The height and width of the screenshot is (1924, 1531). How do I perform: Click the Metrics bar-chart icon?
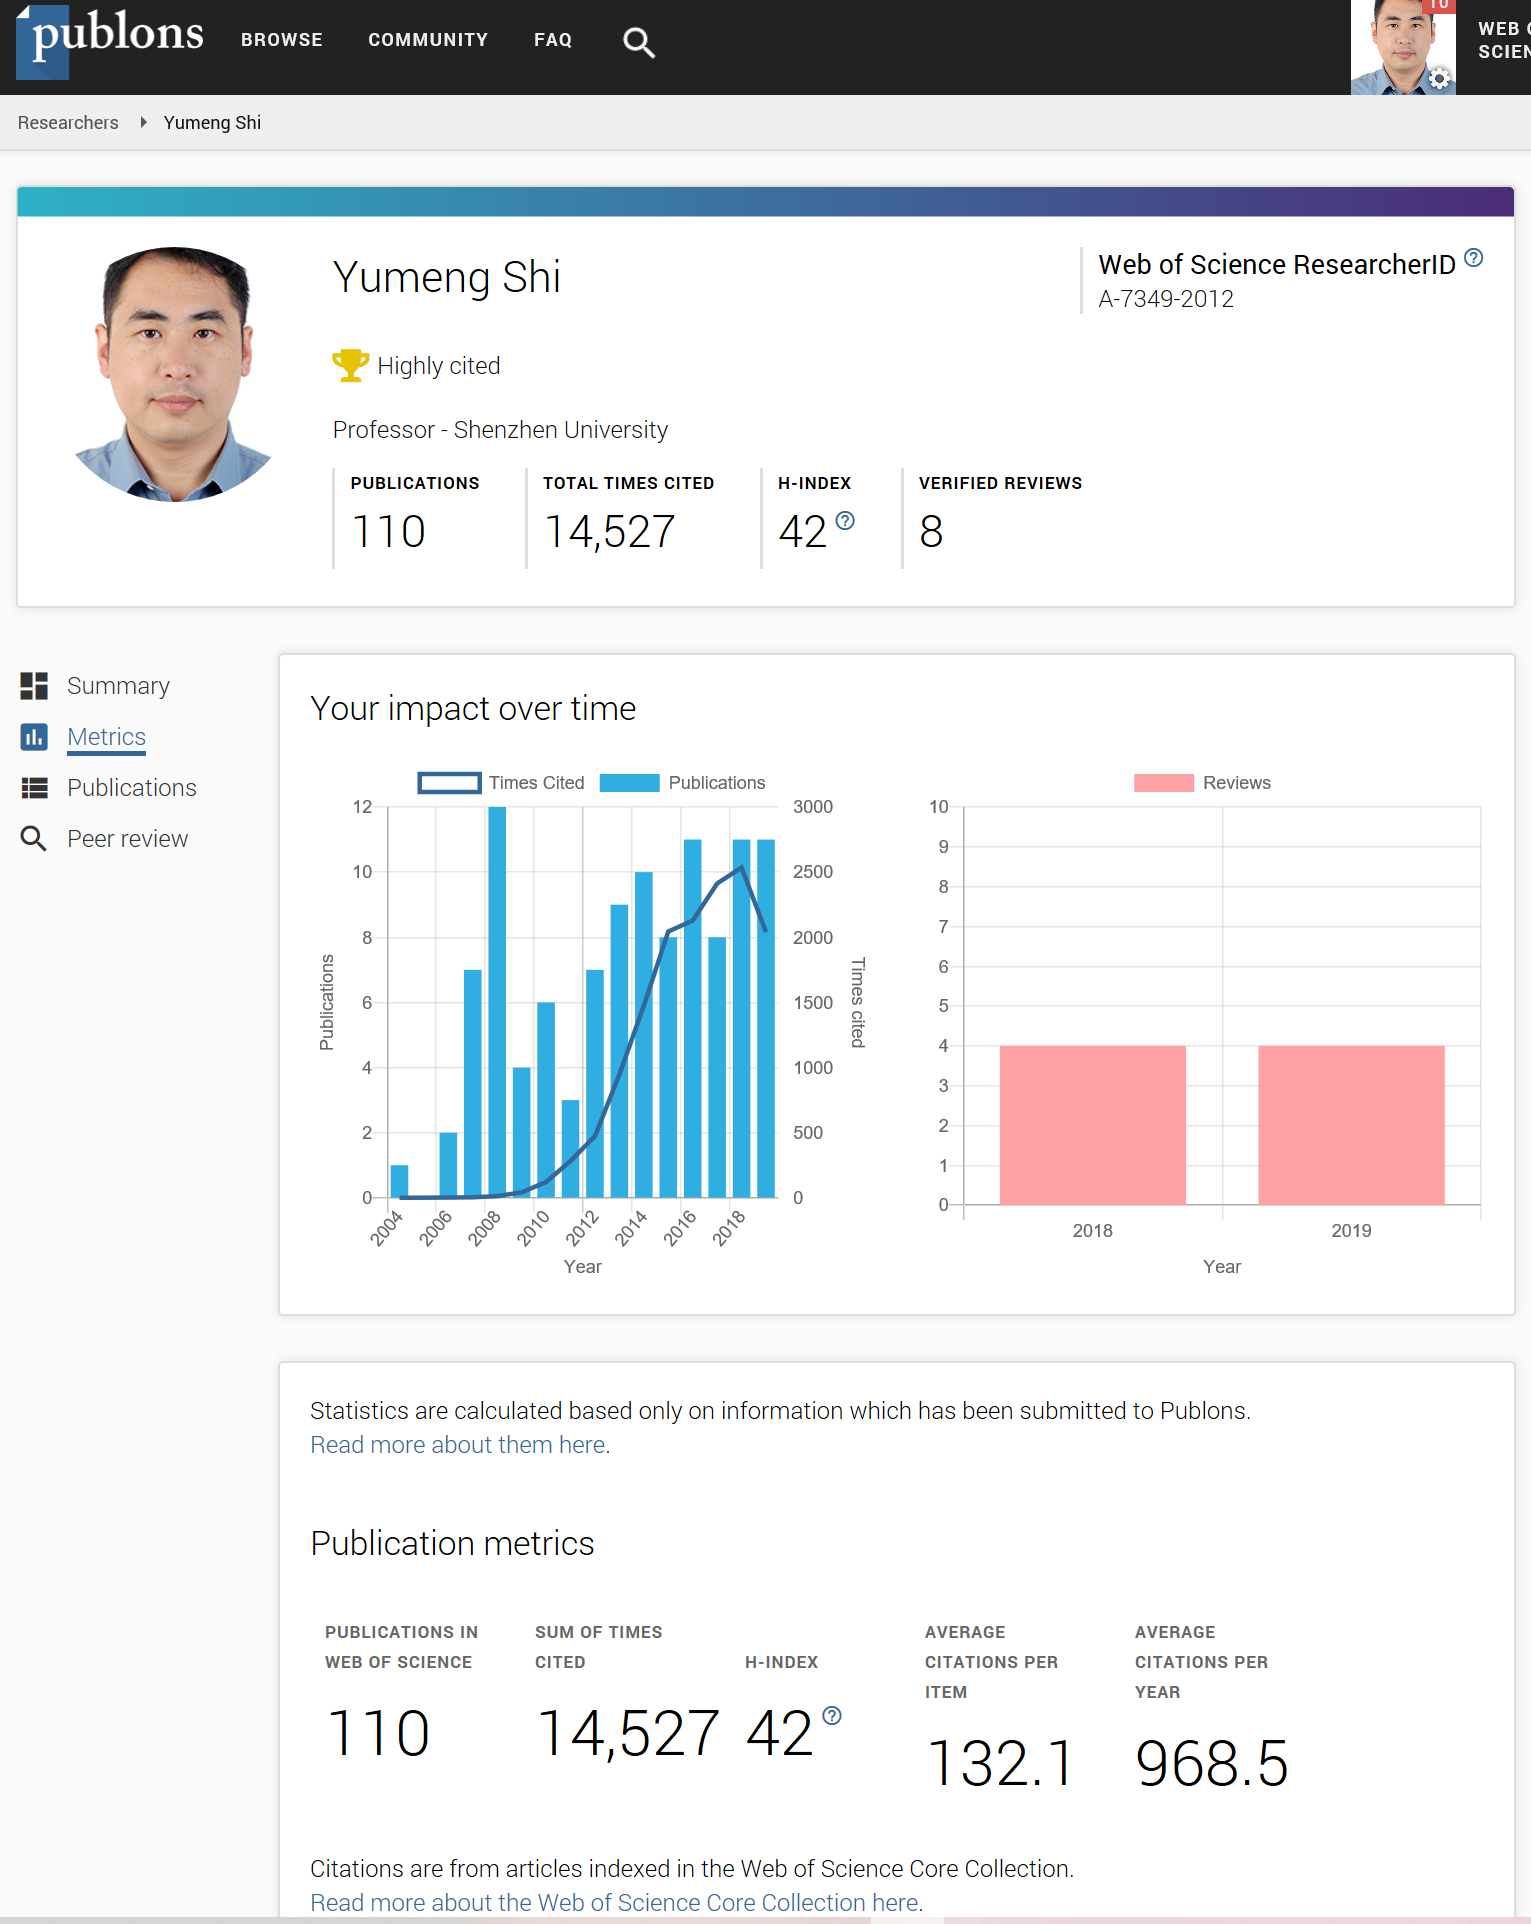click(x=34, y=737)
